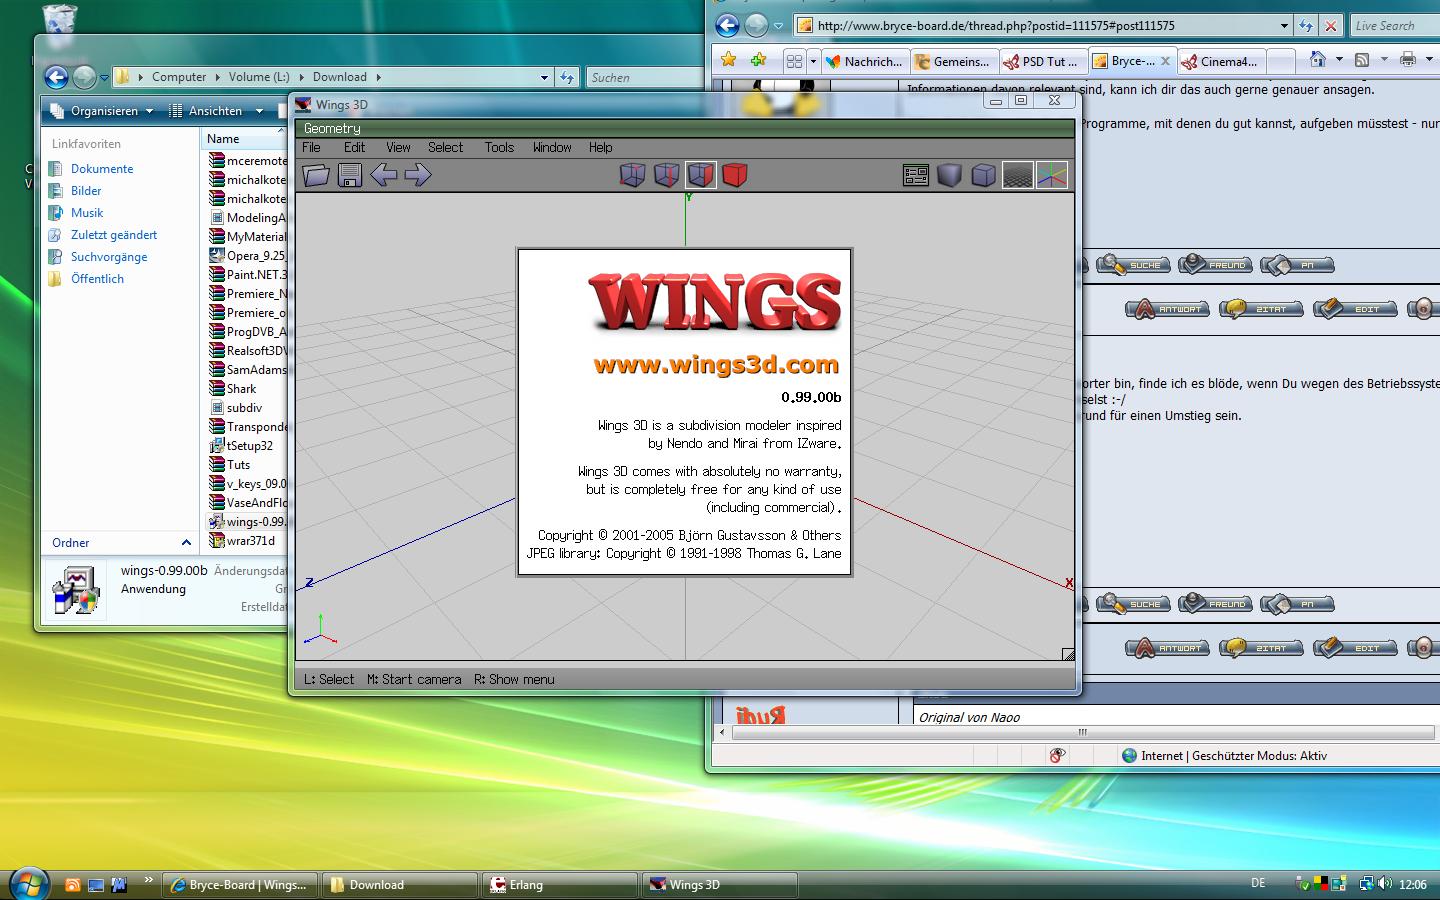The height and width of the screenshot is (900, 1440).
Task: Click the floppy disk Save icon in Wings 3D
Action: 350,176
